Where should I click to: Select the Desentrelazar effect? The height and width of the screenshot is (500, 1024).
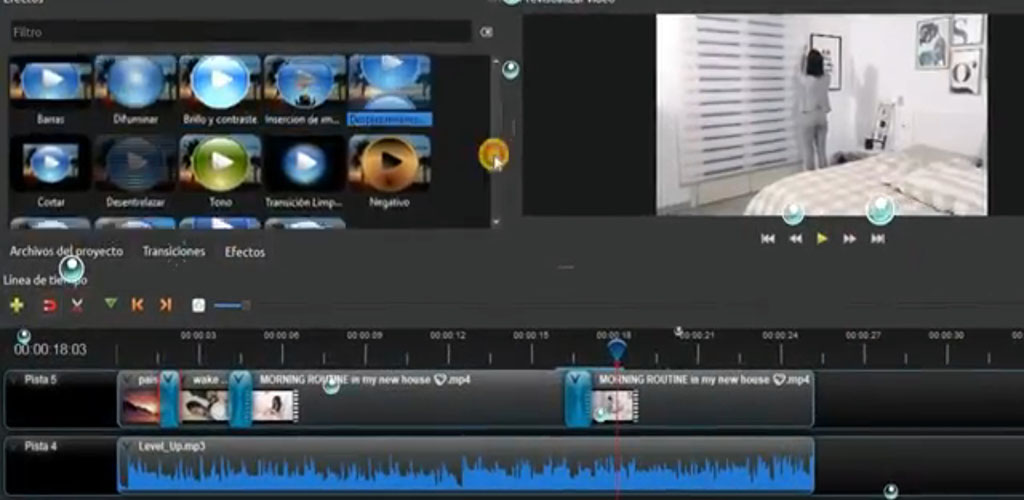point(136,172)
